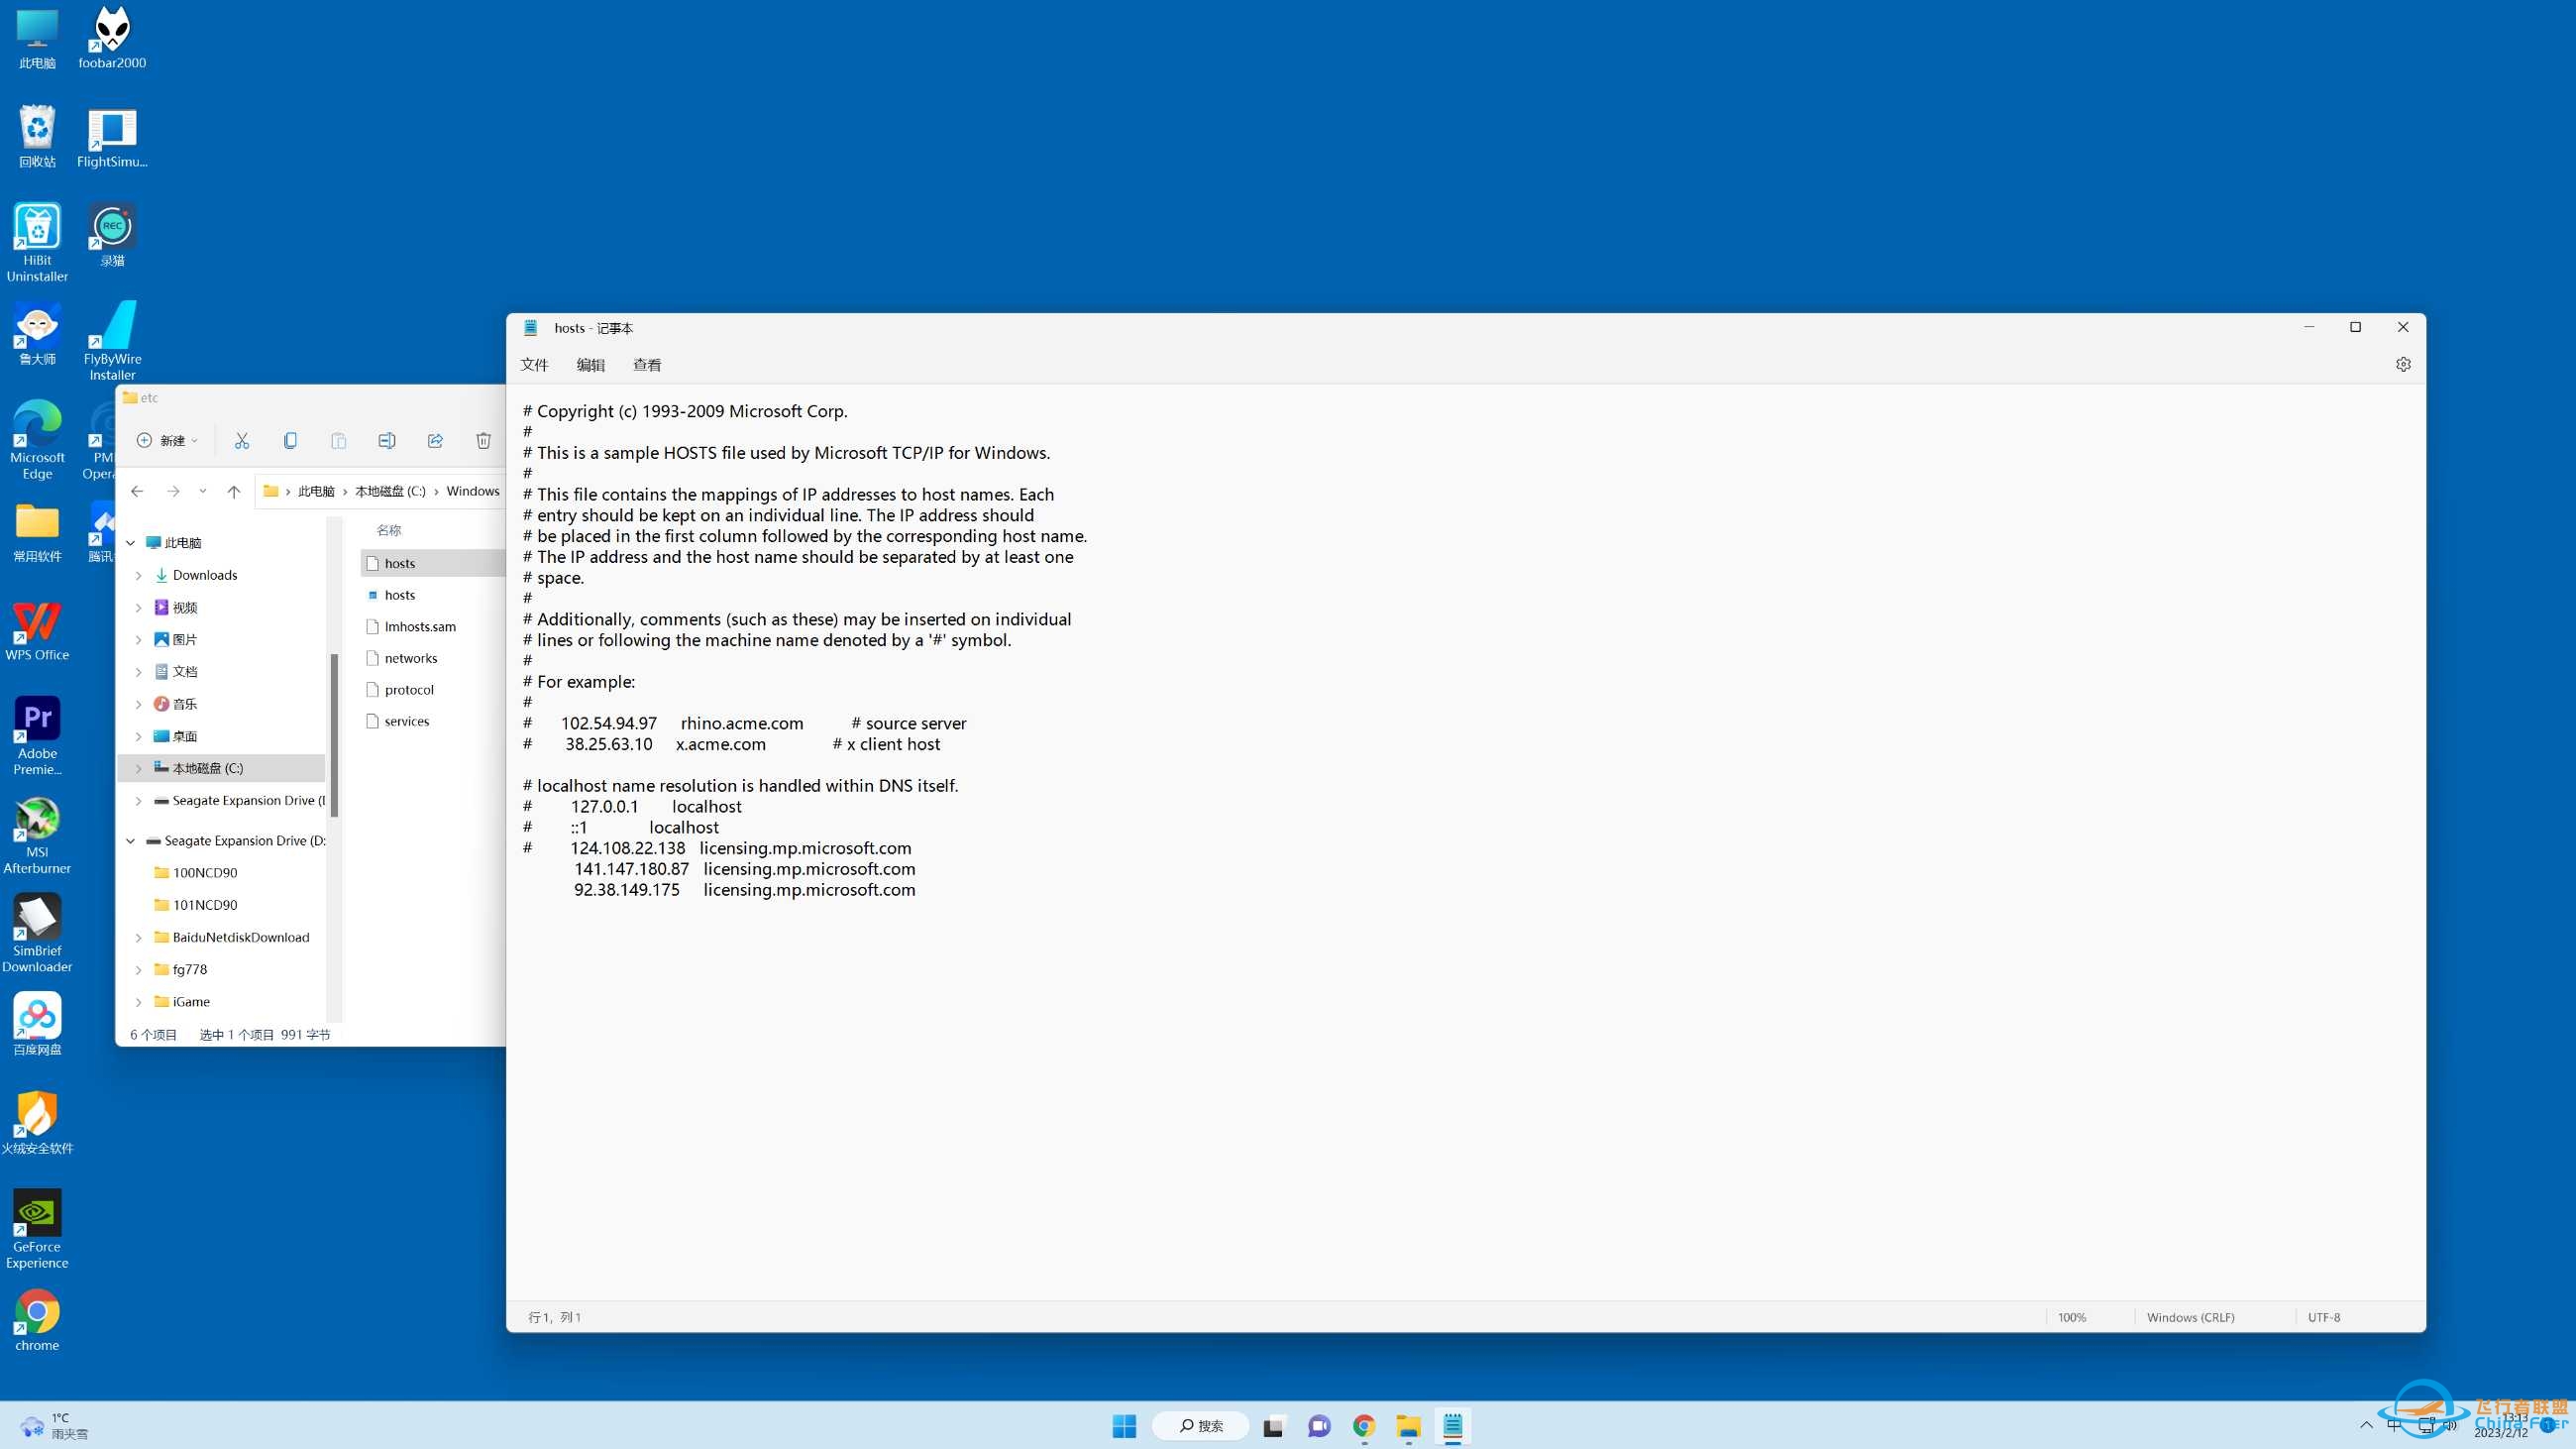Viewport: 2576px width, 1449px height.
Task: Open the Recycle Bin desktop icon
Action: [x=37, y=128]
